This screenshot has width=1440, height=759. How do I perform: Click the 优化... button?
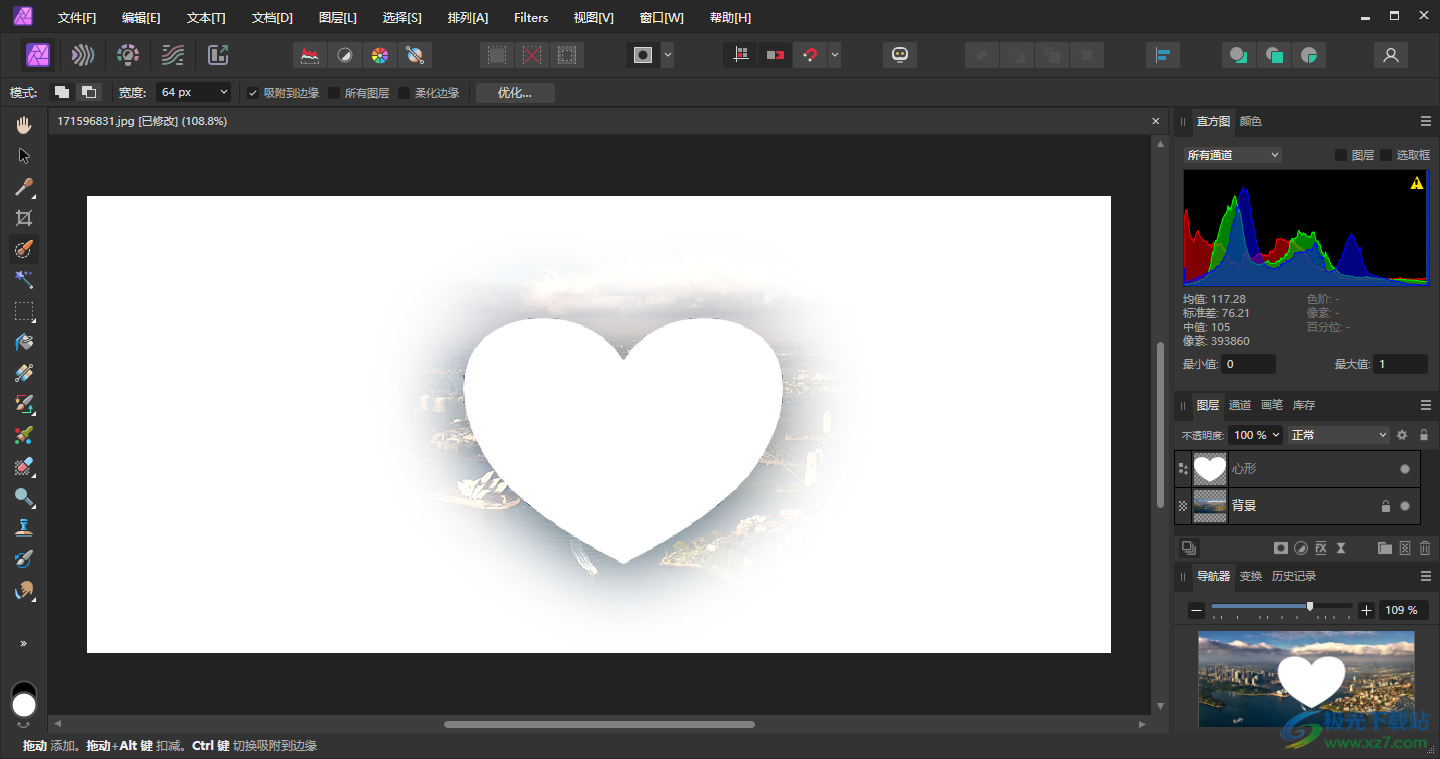514,93
